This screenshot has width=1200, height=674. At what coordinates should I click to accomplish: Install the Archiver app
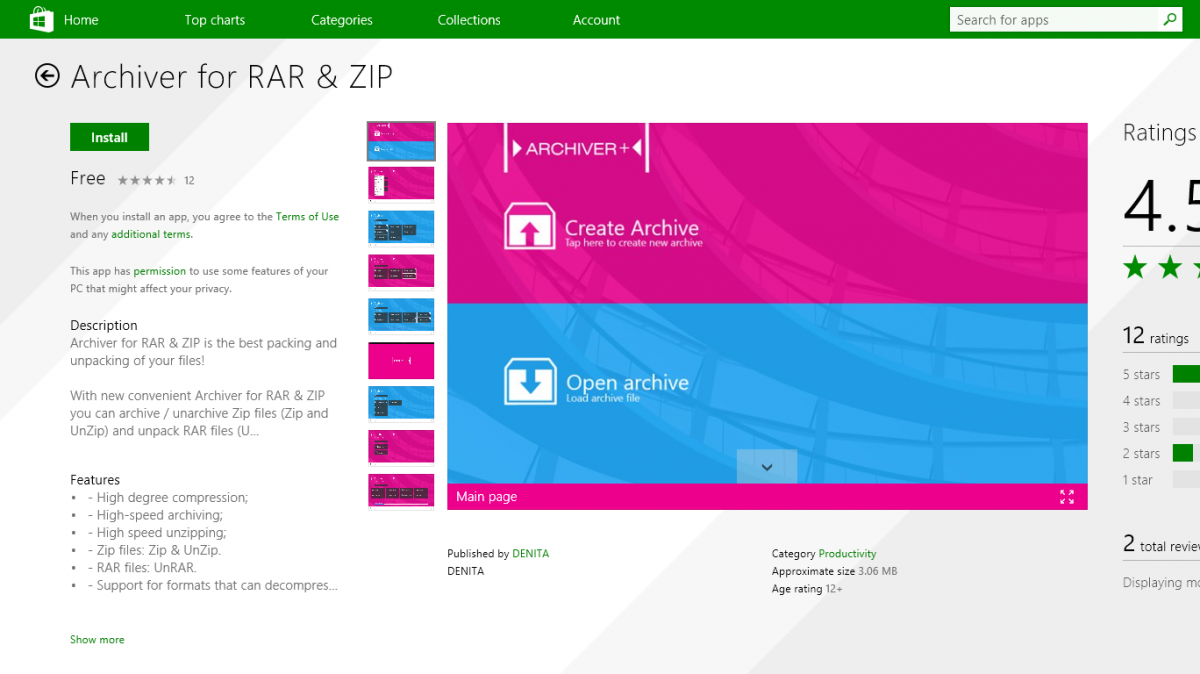[110, 137]
